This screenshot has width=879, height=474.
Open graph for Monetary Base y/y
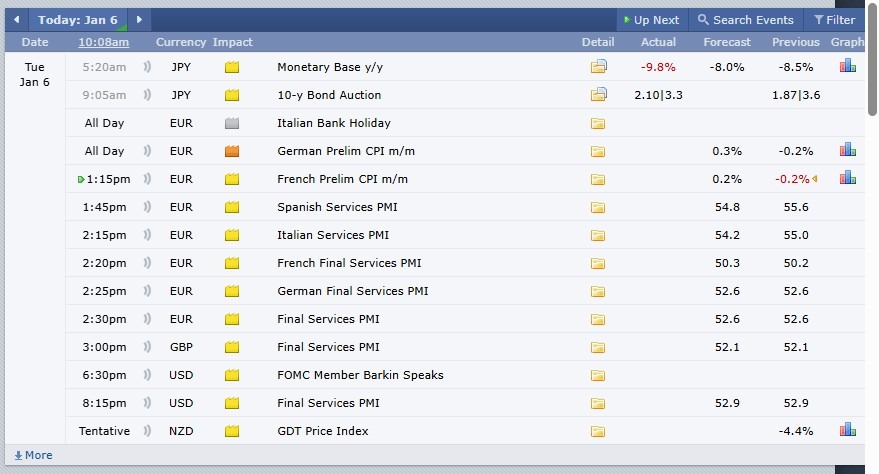pos(847,66)
